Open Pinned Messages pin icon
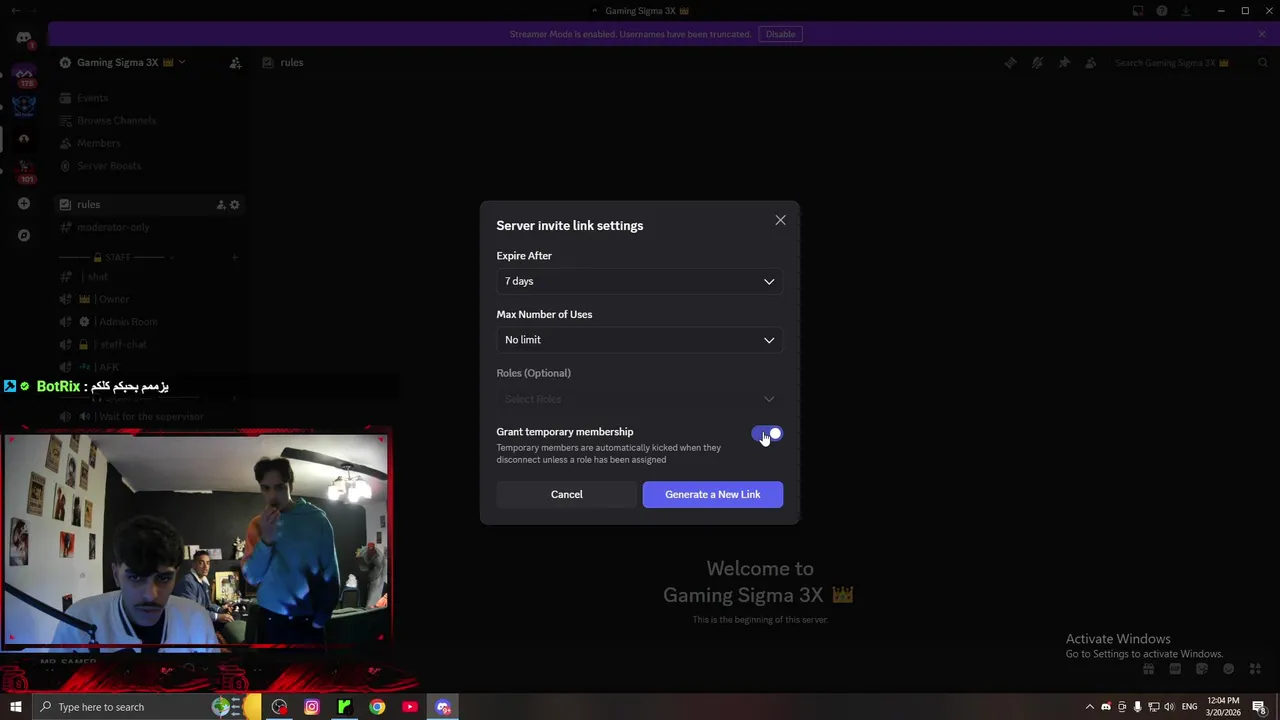The width and height of the screenshot is (1280, 720). click(x=1064, y=62)
